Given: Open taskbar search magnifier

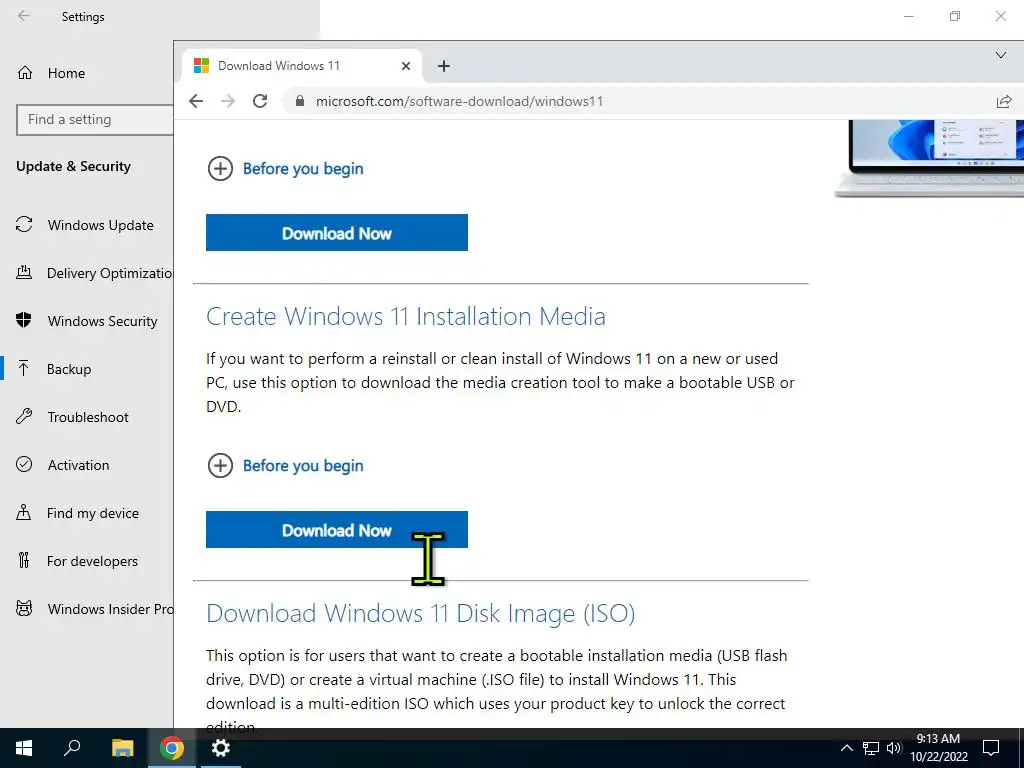Looking at the screenshot, I should click(72, 748).
